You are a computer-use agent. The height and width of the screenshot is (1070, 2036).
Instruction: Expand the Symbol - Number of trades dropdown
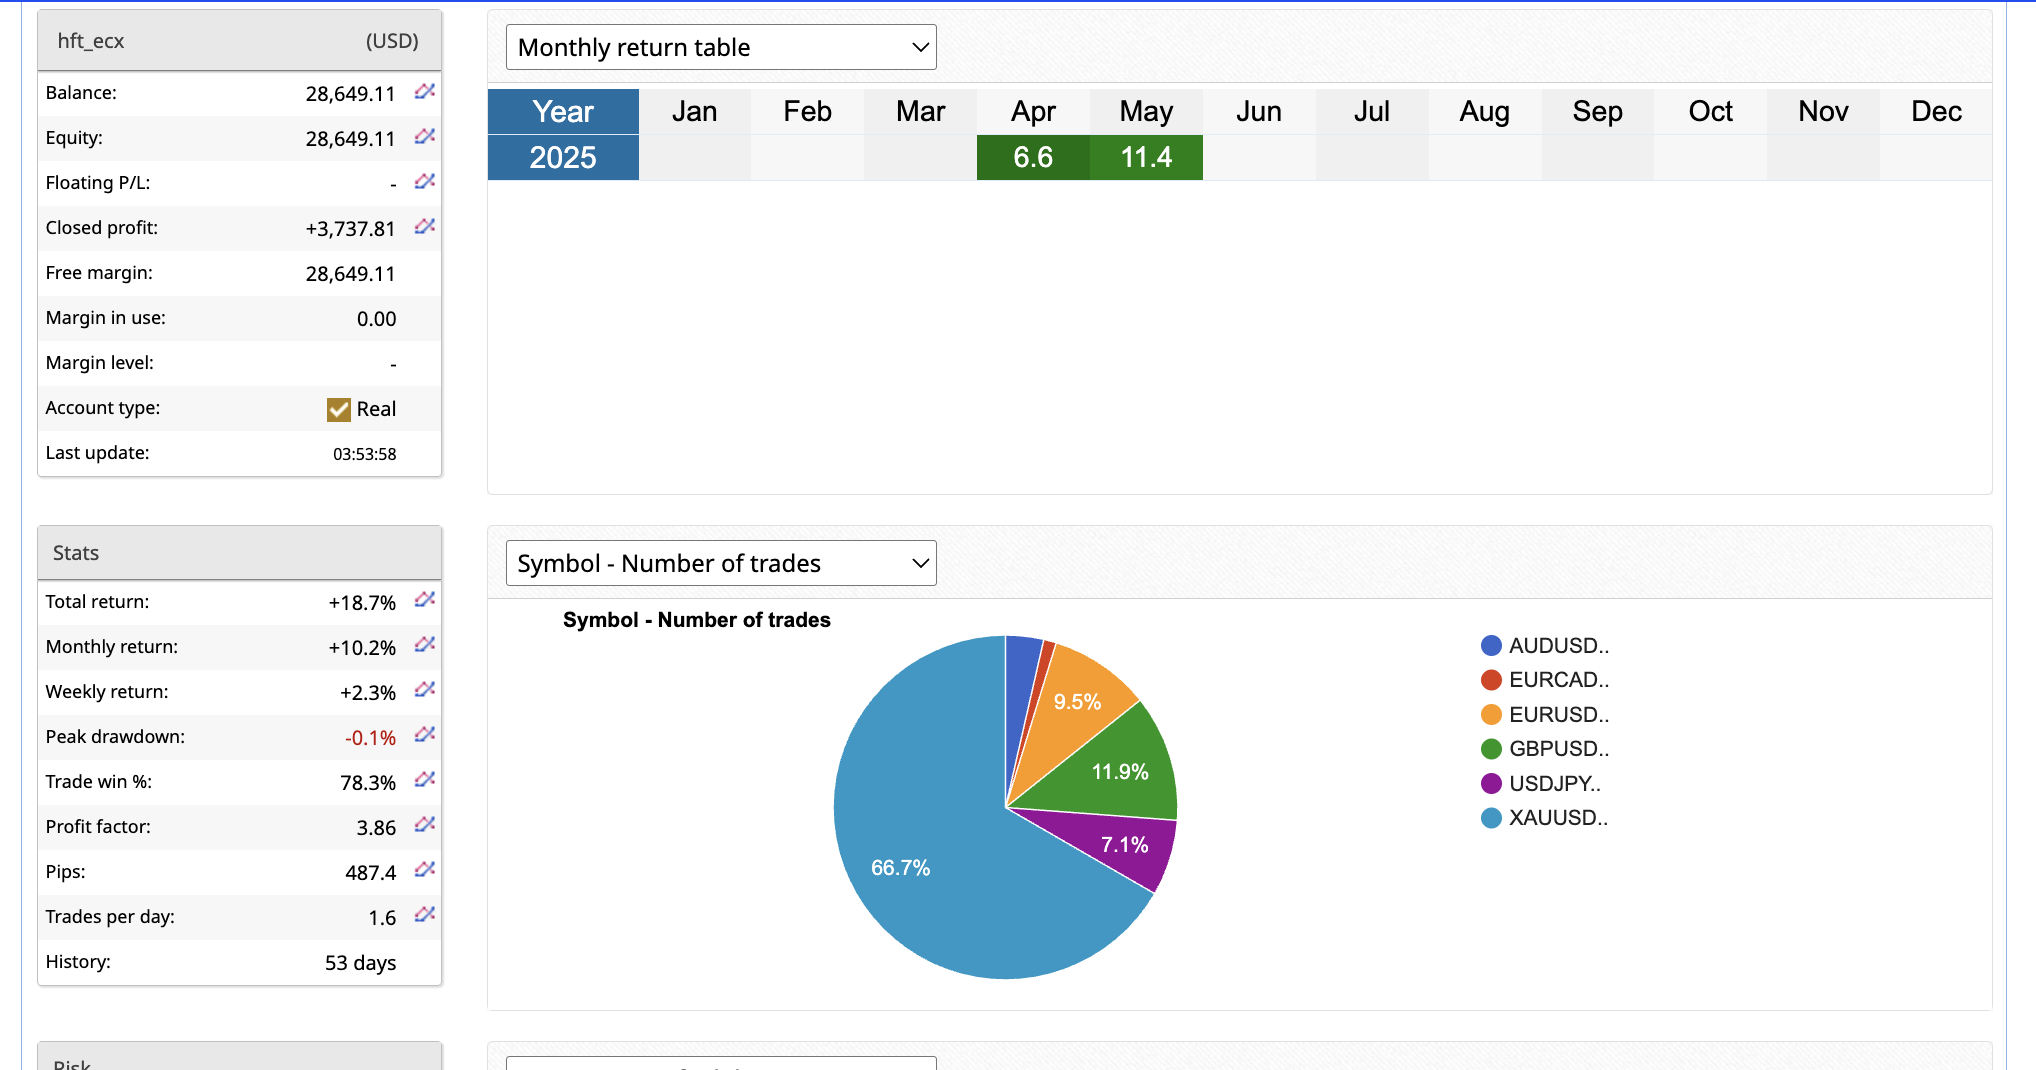(721, 563)
